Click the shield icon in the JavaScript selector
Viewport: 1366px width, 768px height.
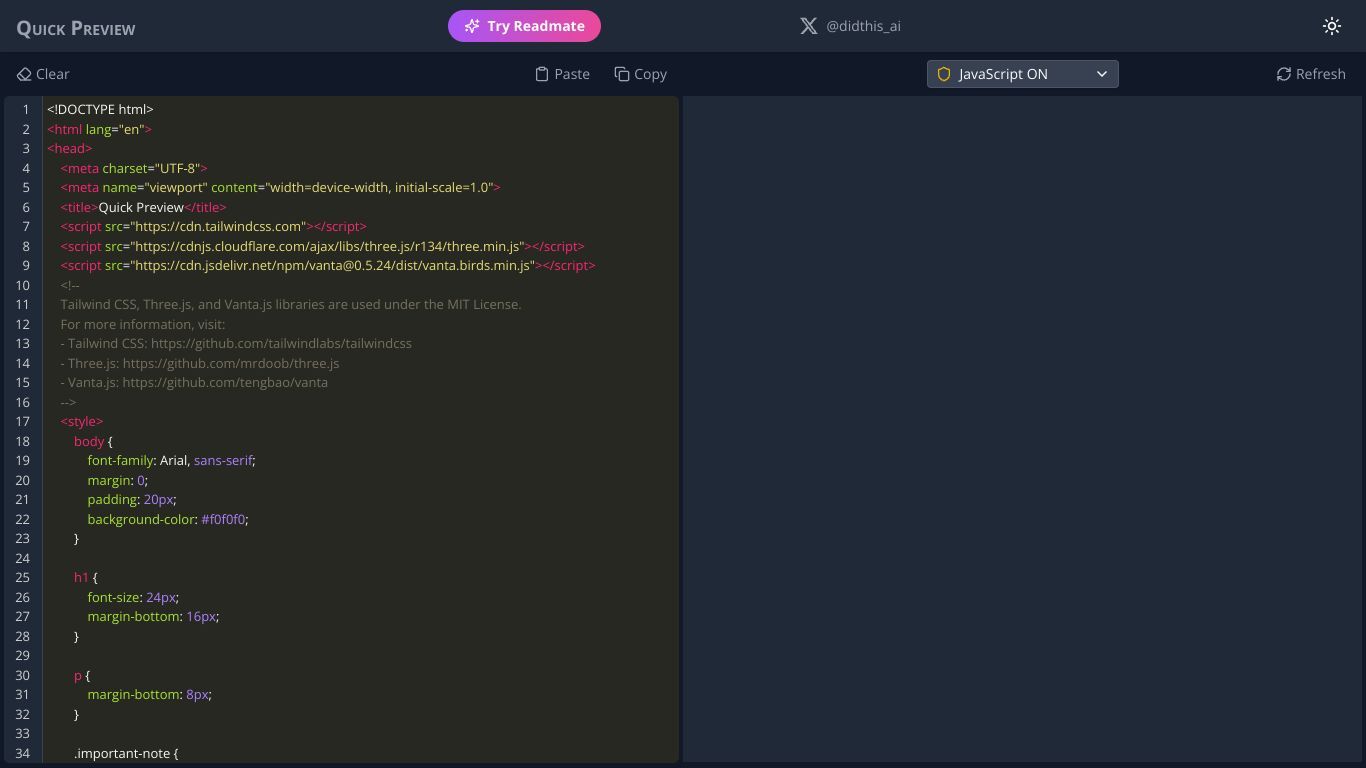click(943, 74)
